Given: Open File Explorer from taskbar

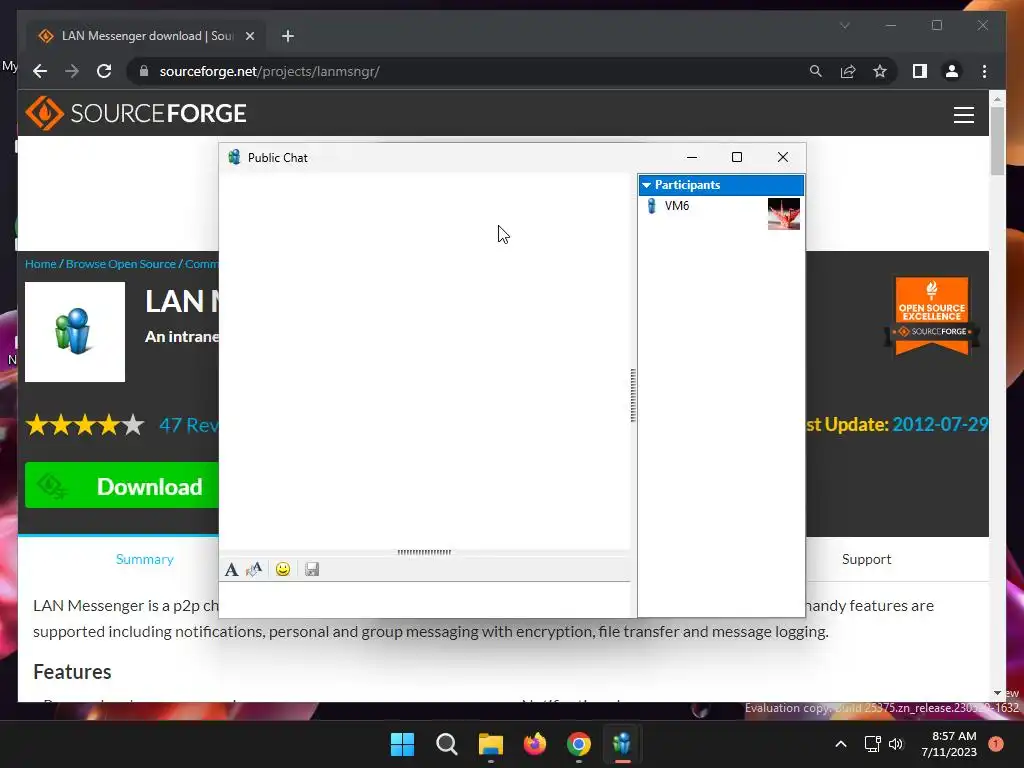Looking at the screenshot, I should click(490, 744).
